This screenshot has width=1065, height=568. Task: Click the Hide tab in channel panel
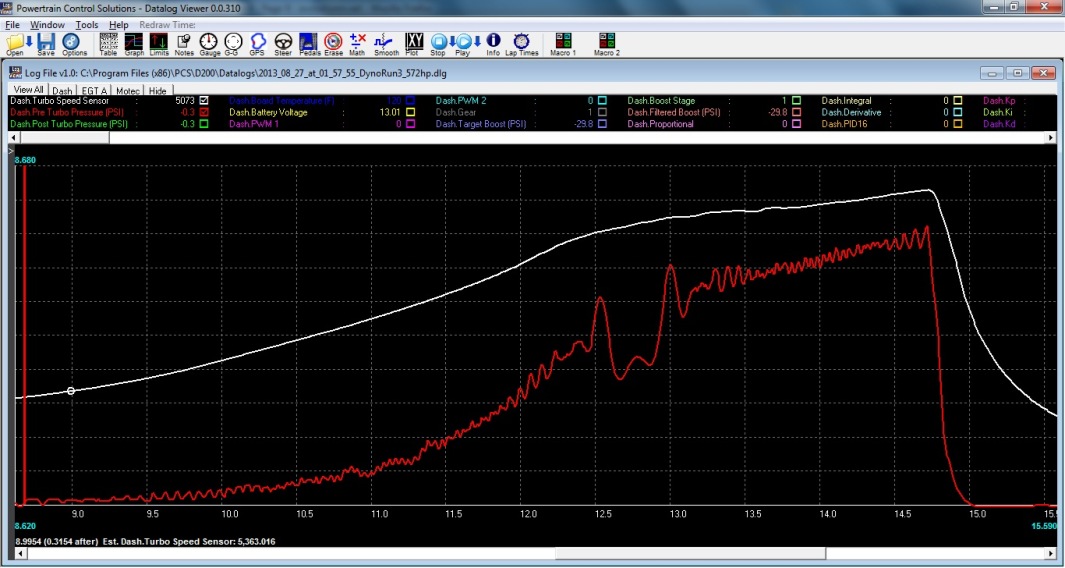158,90
